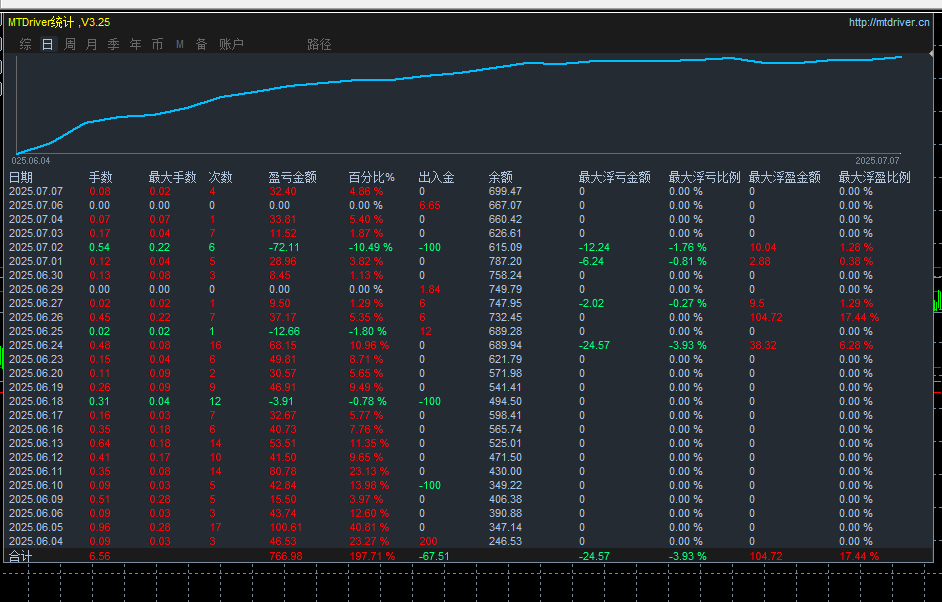This screenshot has height=602, width=942.
Task: Click the 最大浮亏比例 column header
Action: pos(705,177)
